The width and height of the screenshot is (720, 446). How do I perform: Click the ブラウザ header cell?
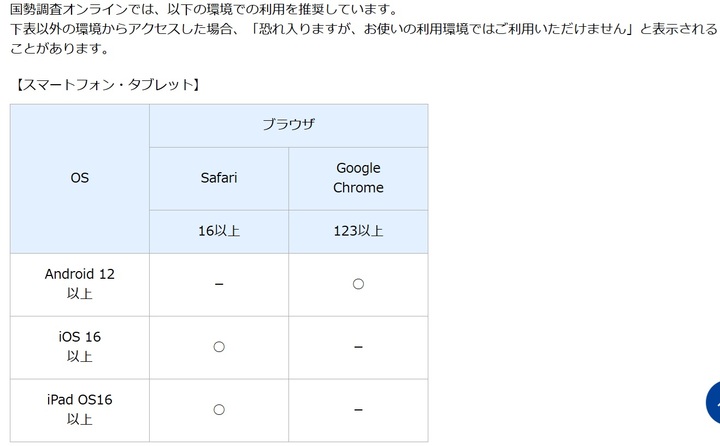289,125
